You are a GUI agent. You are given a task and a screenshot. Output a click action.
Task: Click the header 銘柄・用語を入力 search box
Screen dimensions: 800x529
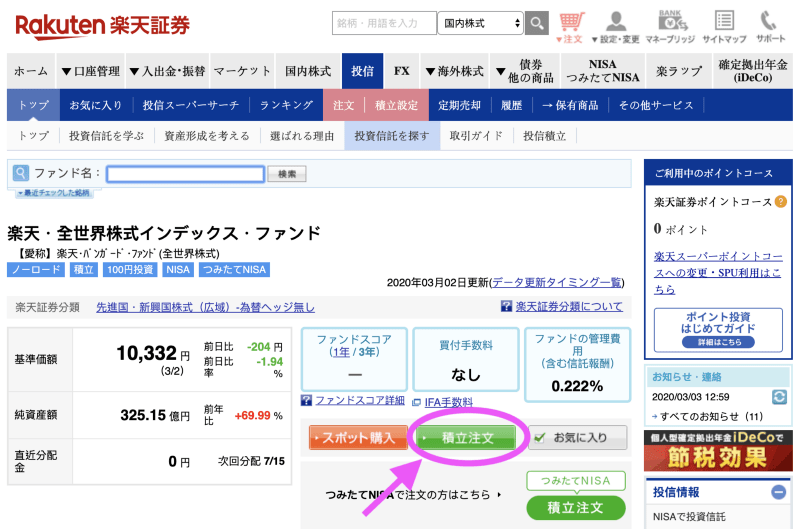pos(384,23)
